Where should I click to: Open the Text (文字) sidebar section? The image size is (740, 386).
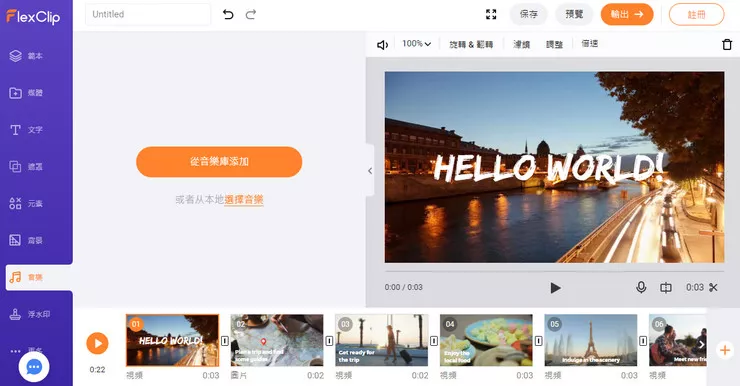[x=26, y=130]
